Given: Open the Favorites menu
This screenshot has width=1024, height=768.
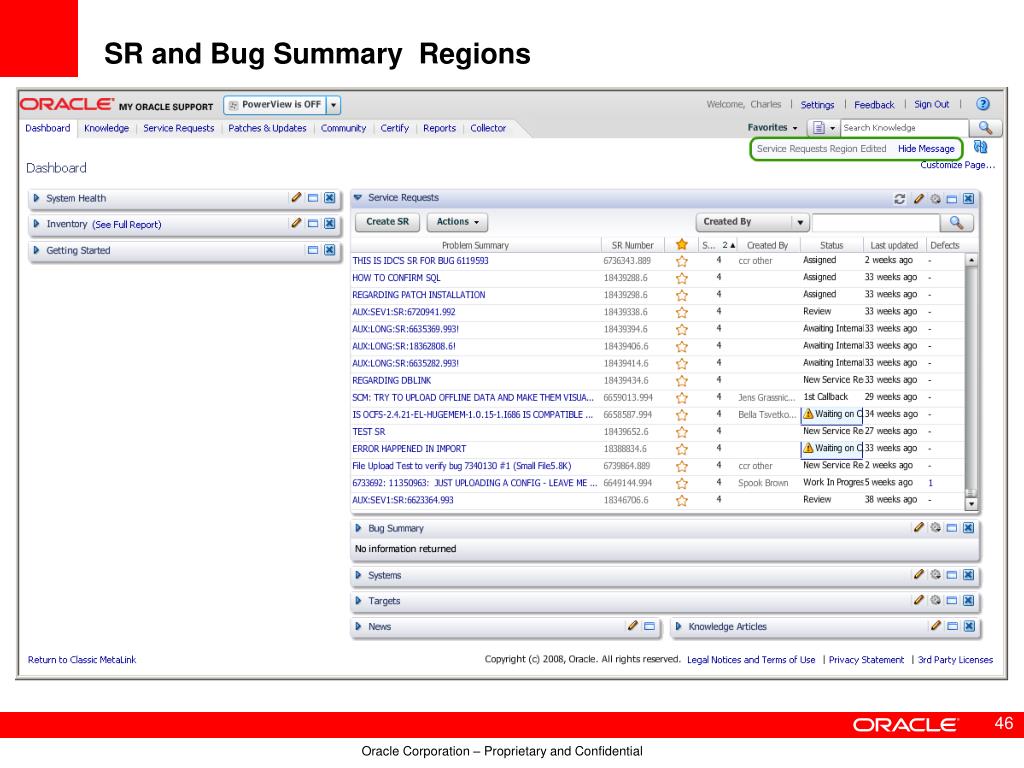Looking at the screenshot, I should [x=773, y=128].
